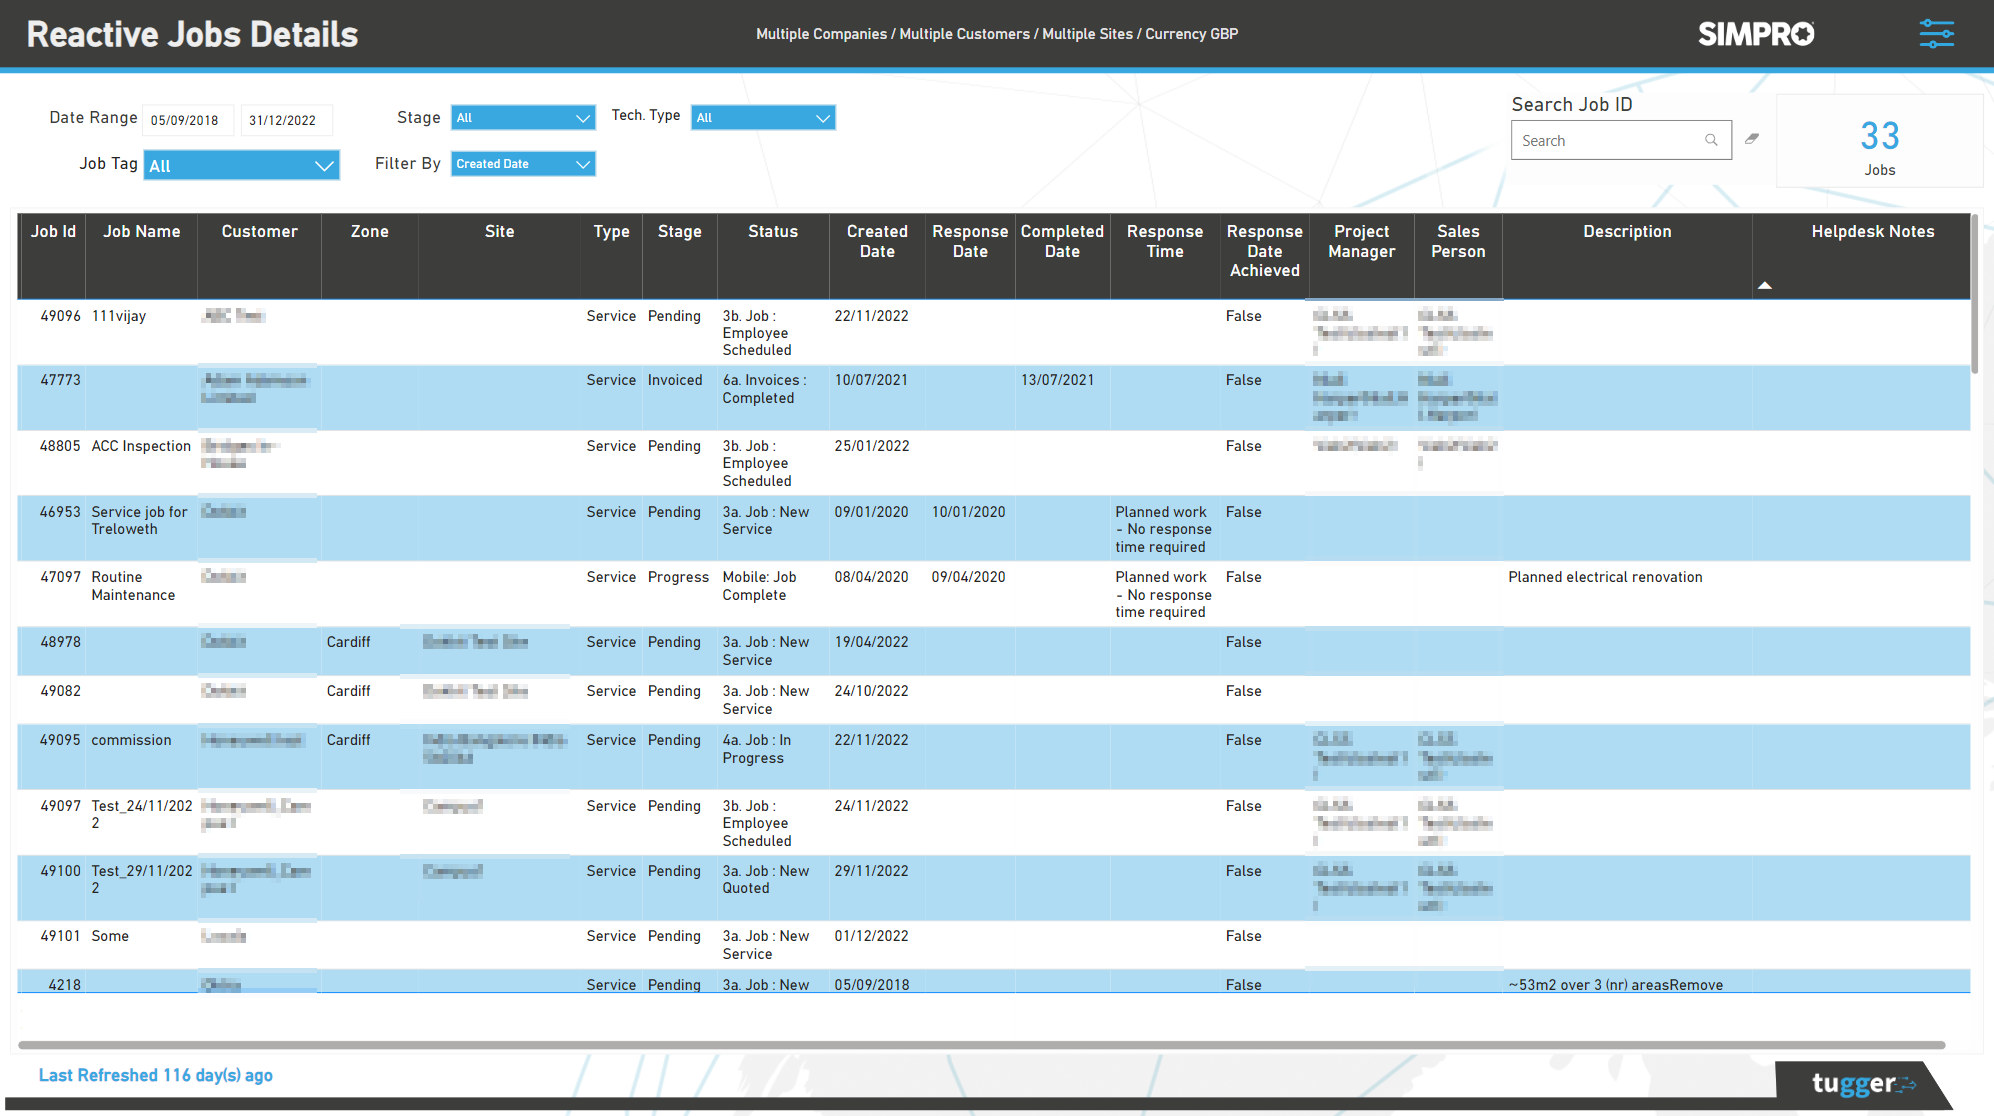Image resolution: width=1994 pixels, height=1116 pixels.
Task: Sort by the Status column header
Action: click(x=773, y=232)
